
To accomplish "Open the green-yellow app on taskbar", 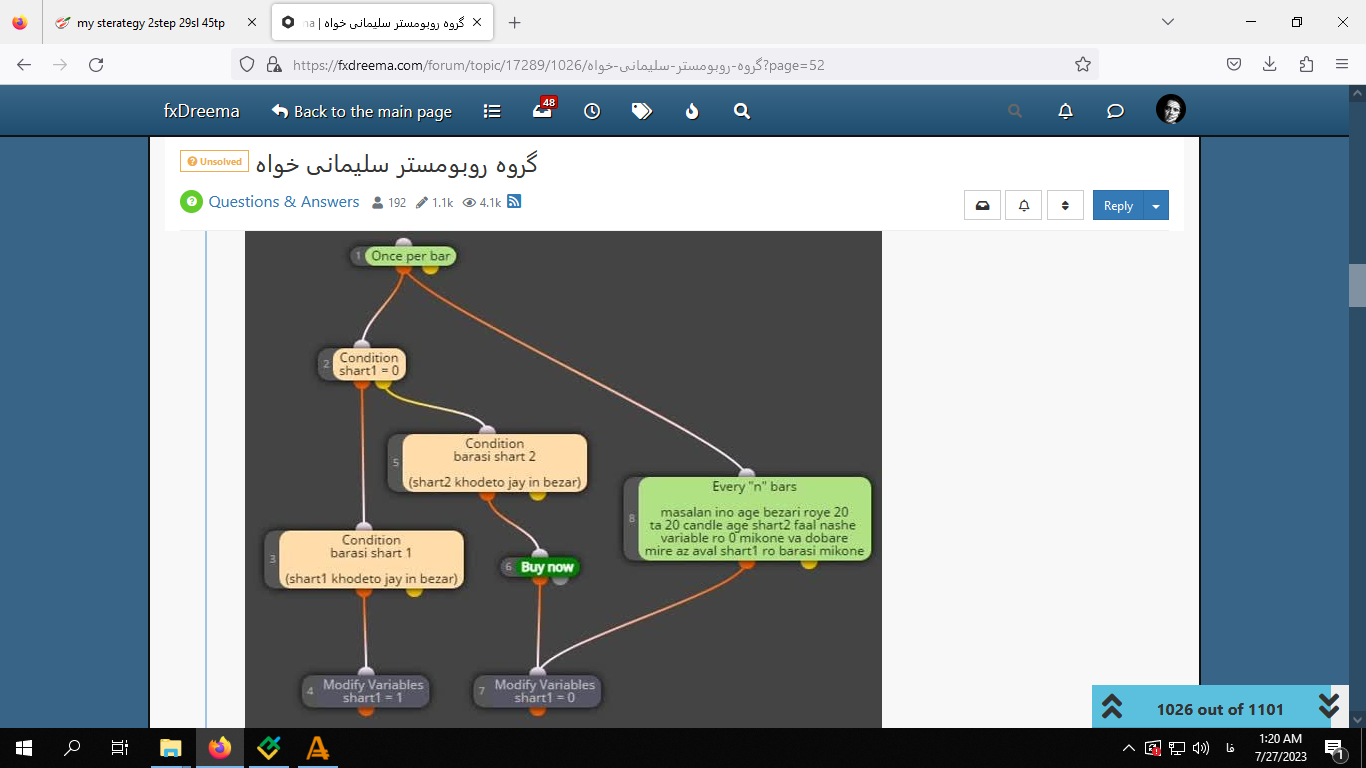I will tap(269, 748).
